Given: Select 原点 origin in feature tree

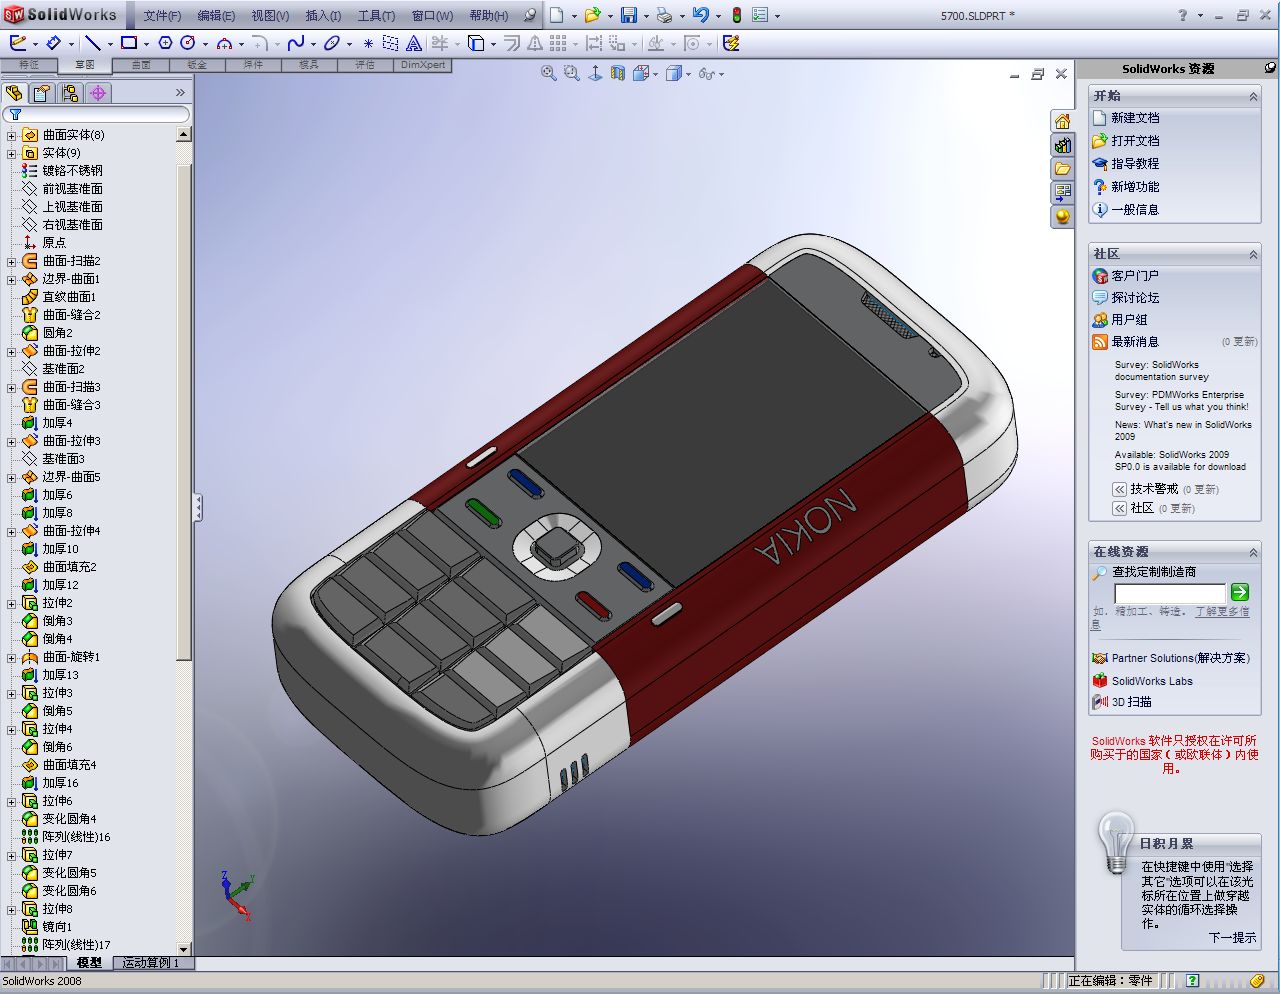Looking at the screenshot, I should [x=54, y=243].
